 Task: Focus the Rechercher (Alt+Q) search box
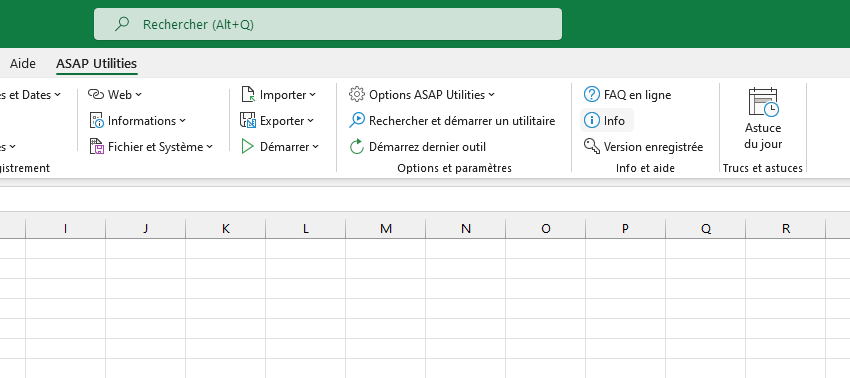(328, 24)
